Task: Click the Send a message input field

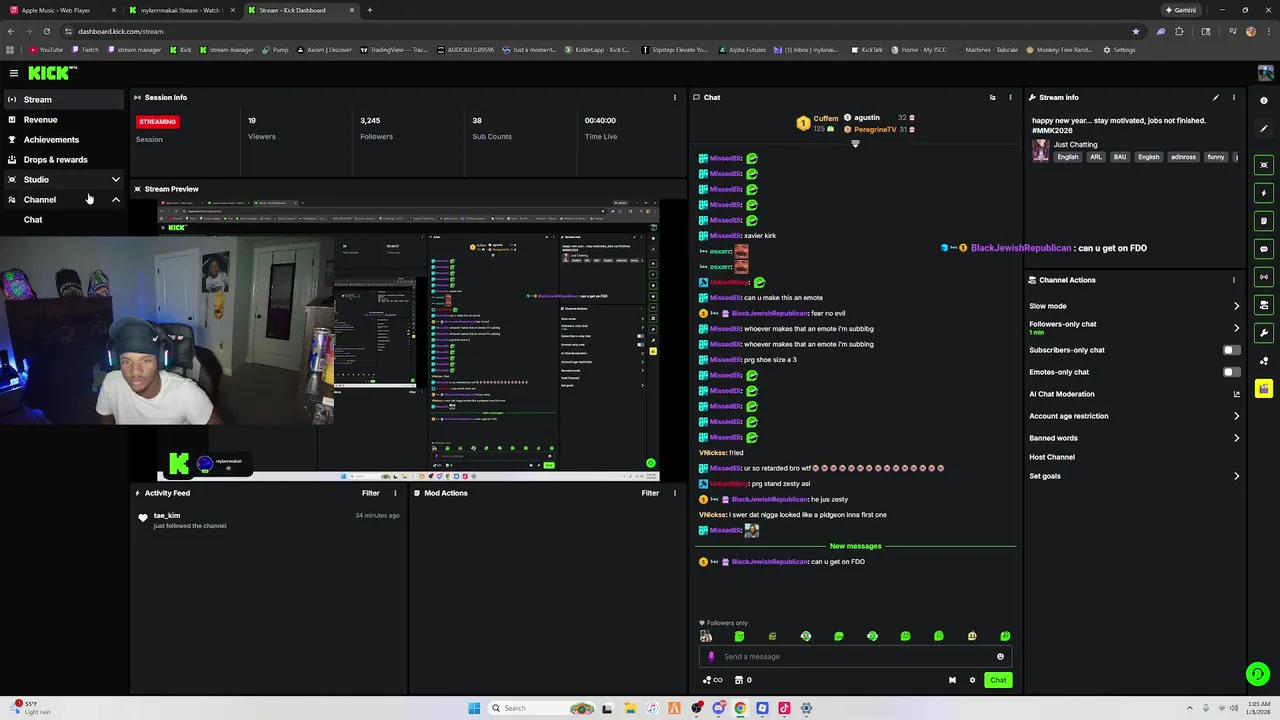Action: tap(856, 657)
